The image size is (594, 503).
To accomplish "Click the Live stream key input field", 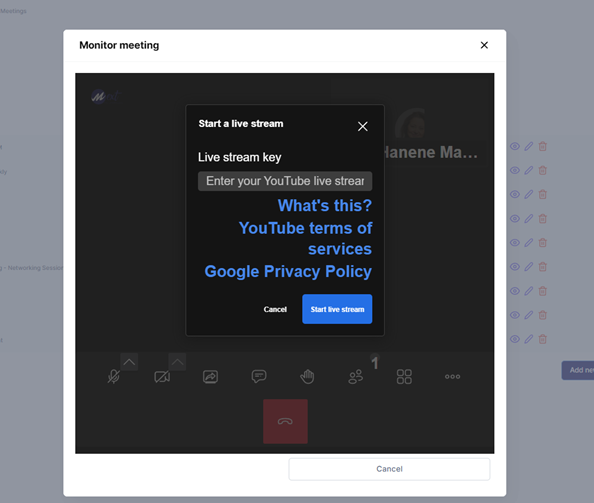I will tap(285, 181).
